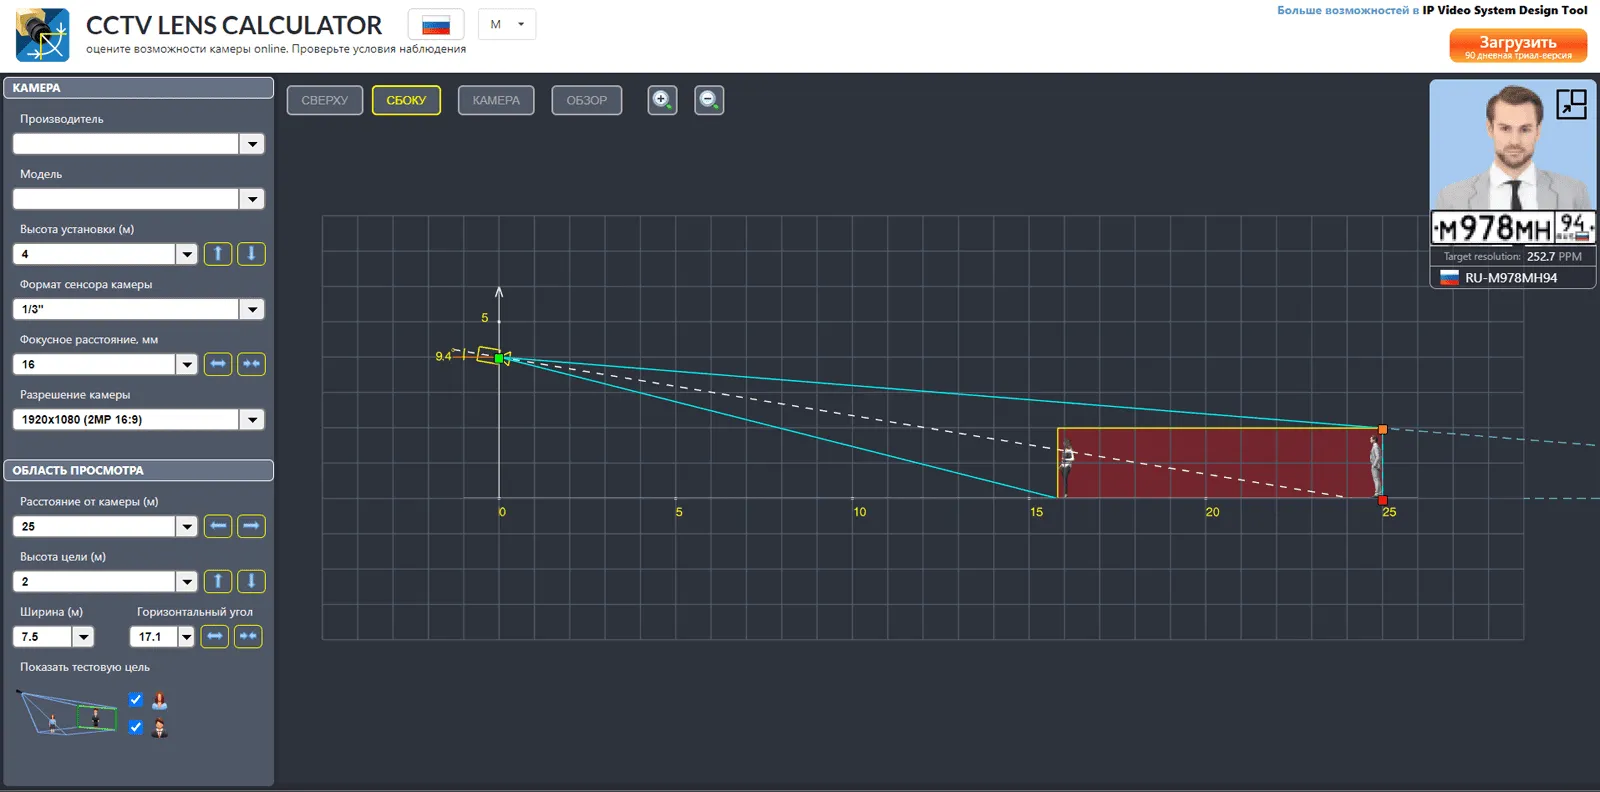Click the CCTV Lens Calculator logo icon
This screenshot has width=1600, height=792.
(x=42, y=35)
